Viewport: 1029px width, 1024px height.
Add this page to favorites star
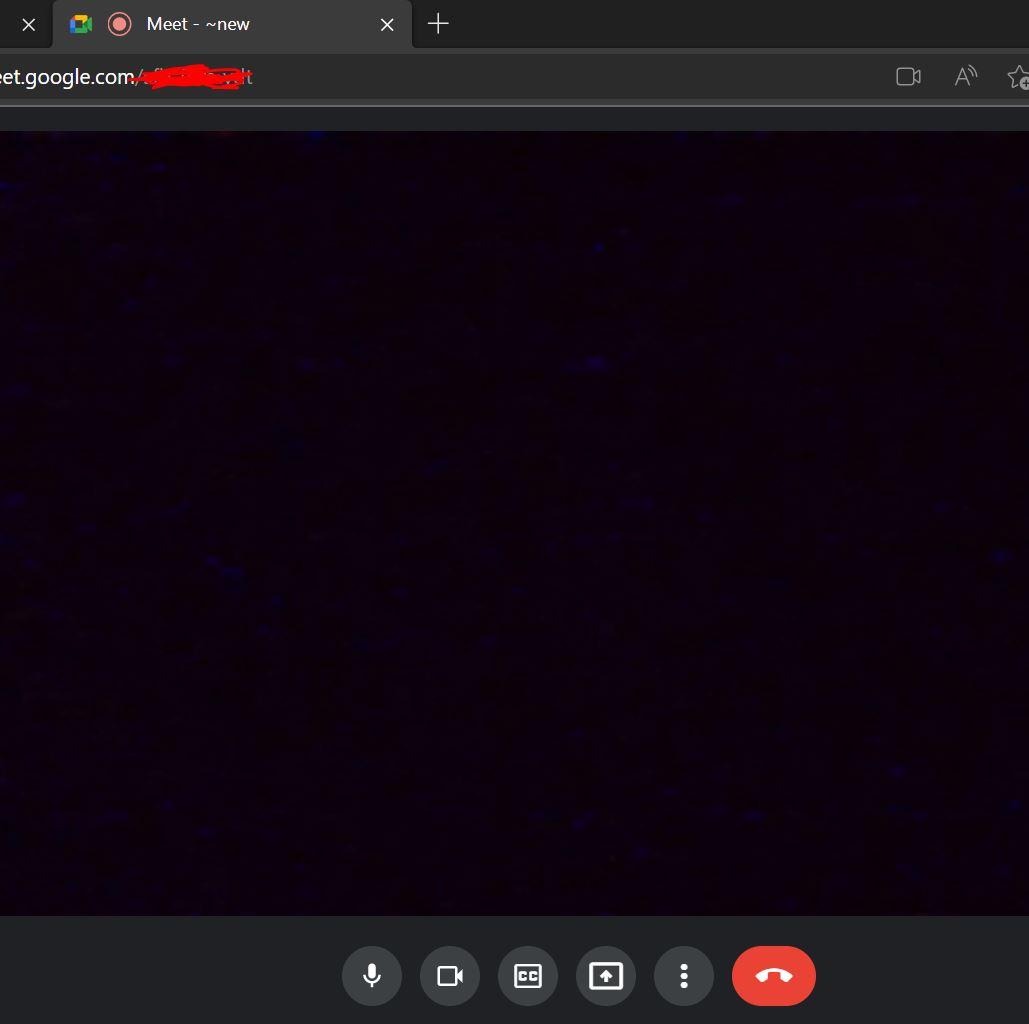coord(1018,77)
